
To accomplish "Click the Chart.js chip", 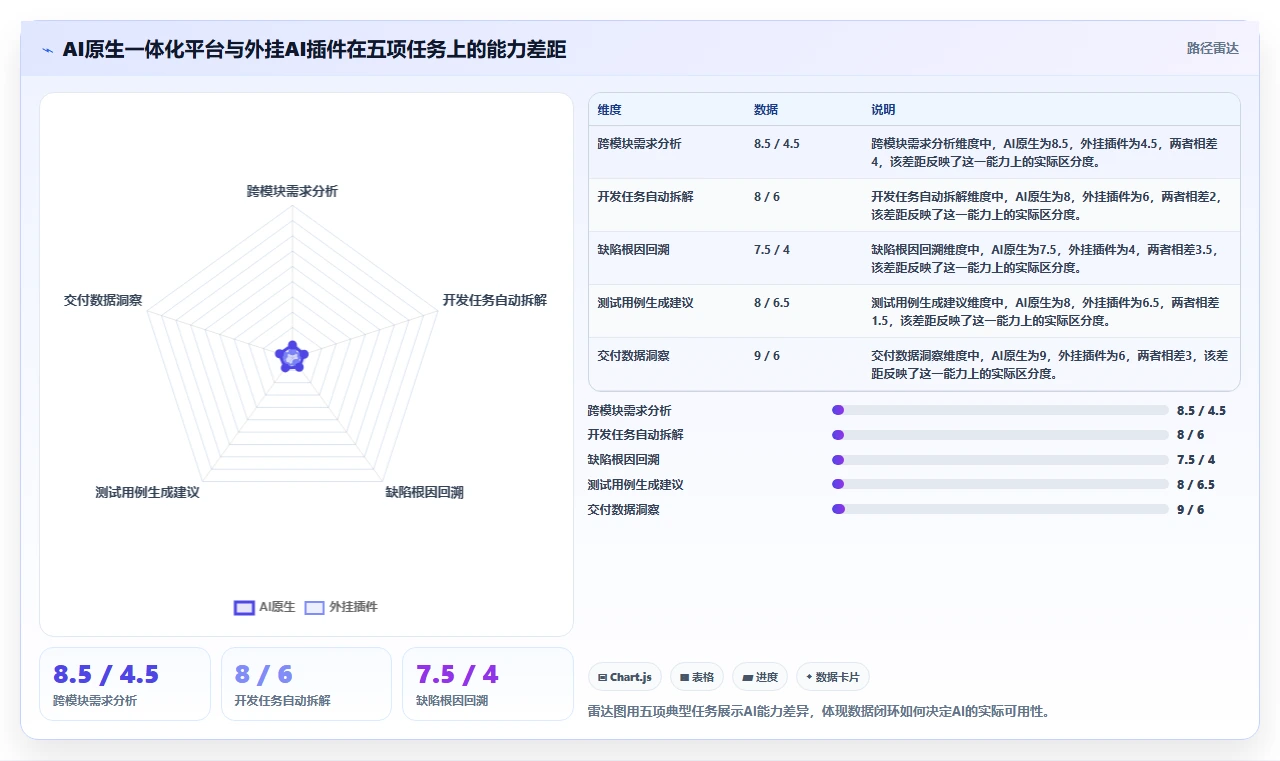I will 625,677.
